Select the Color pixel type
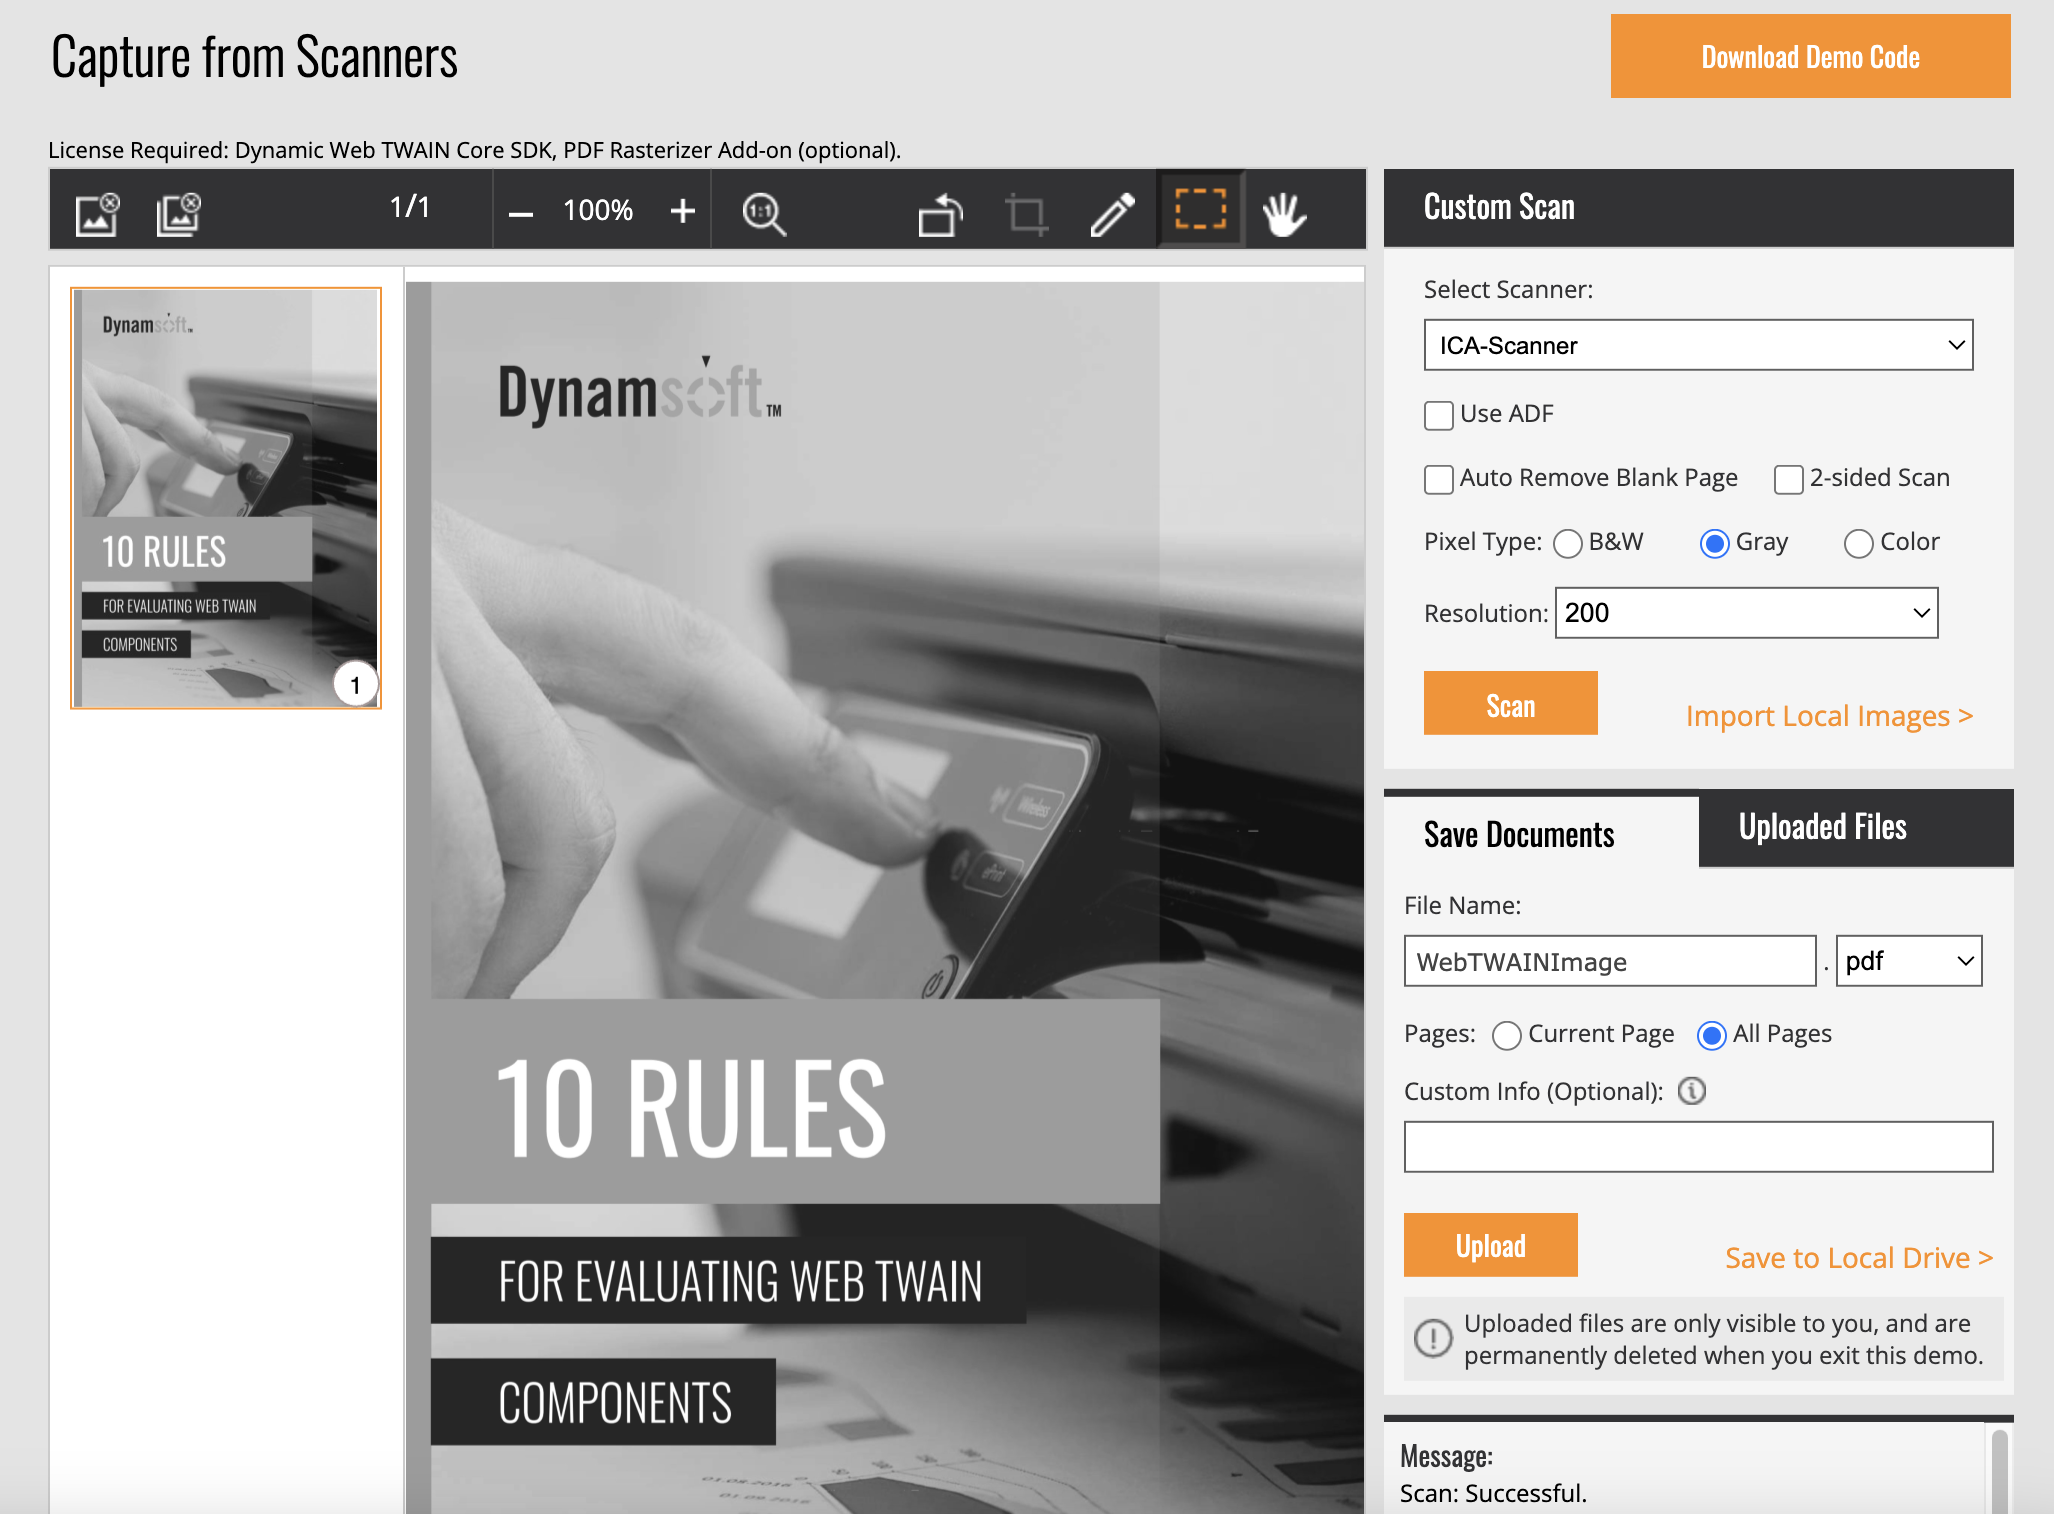Image resolution: width=2054 pixels, height=1514 pixels. pos(1858,543)
